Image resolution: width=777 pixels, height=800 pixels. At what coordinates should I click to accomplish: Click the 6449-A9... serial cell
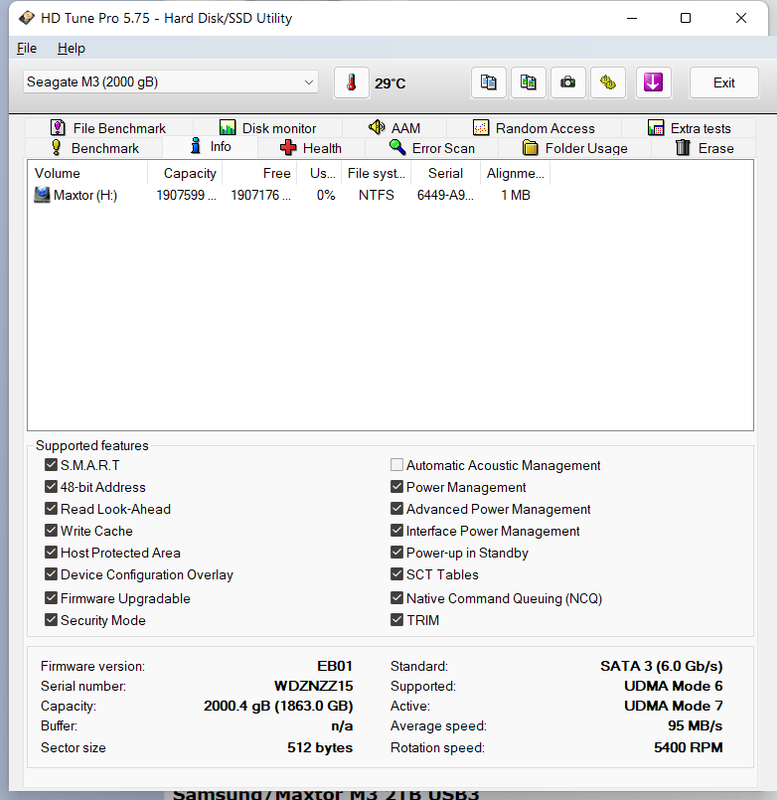(x=445, y=195)
